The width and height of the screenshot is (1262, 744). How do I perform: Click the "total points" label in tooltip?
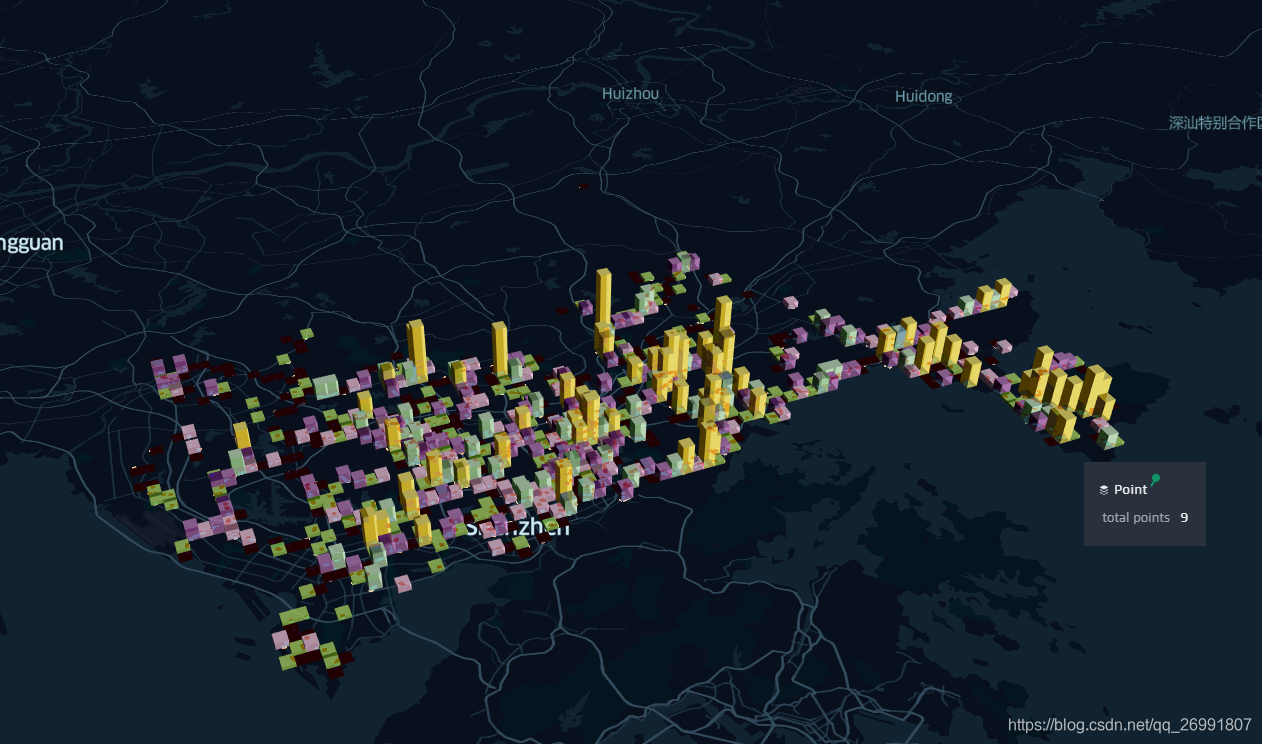pos(1136,518)
